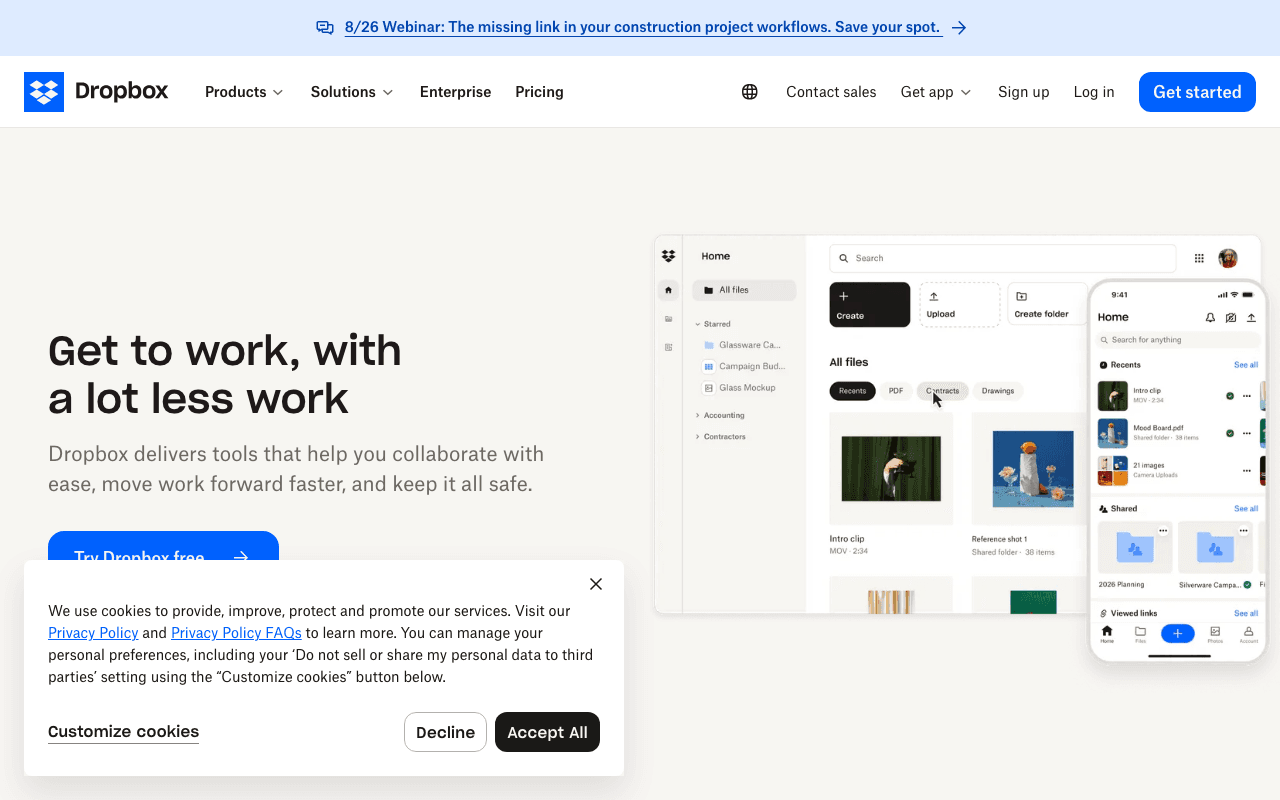Click the Reference shot 1 thumbnail
1280x800 pixels.
[x=1029, y=469]
